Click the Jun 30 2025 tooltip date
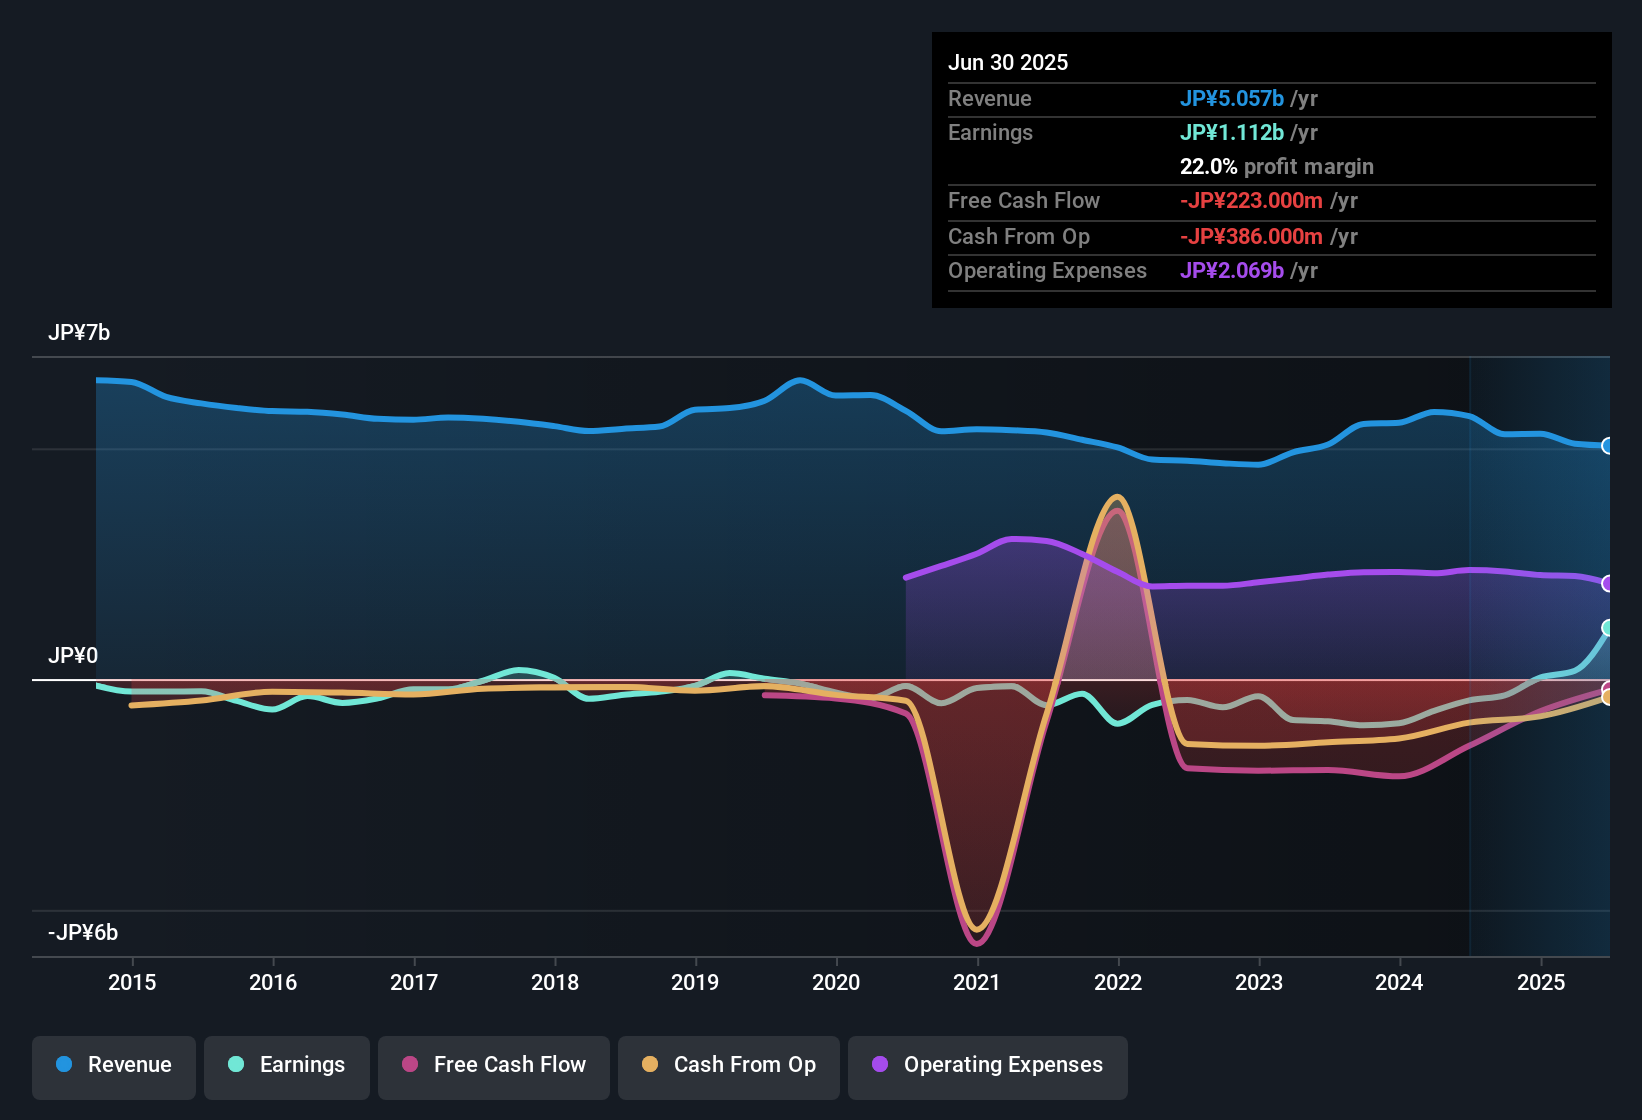The width and height of the screenshot is (1642, 1120). pos(1008,63)
